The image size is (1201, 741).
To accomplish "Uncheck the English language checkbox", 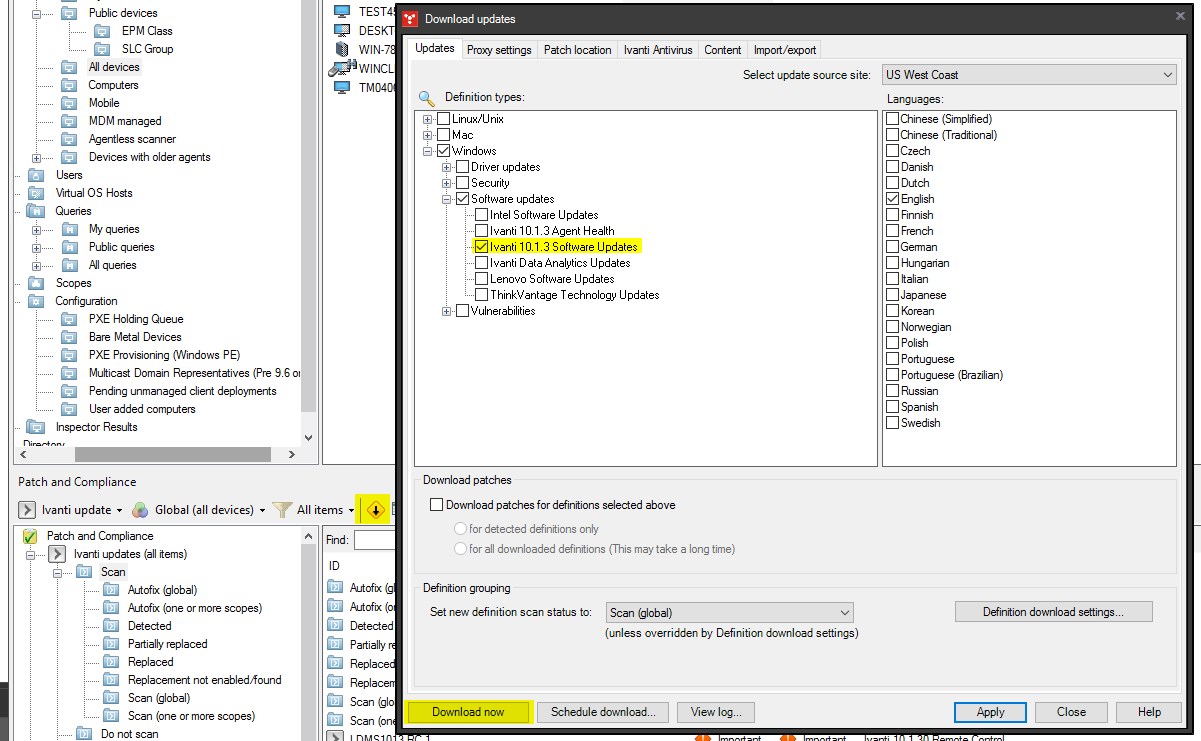I will [891, 198].
